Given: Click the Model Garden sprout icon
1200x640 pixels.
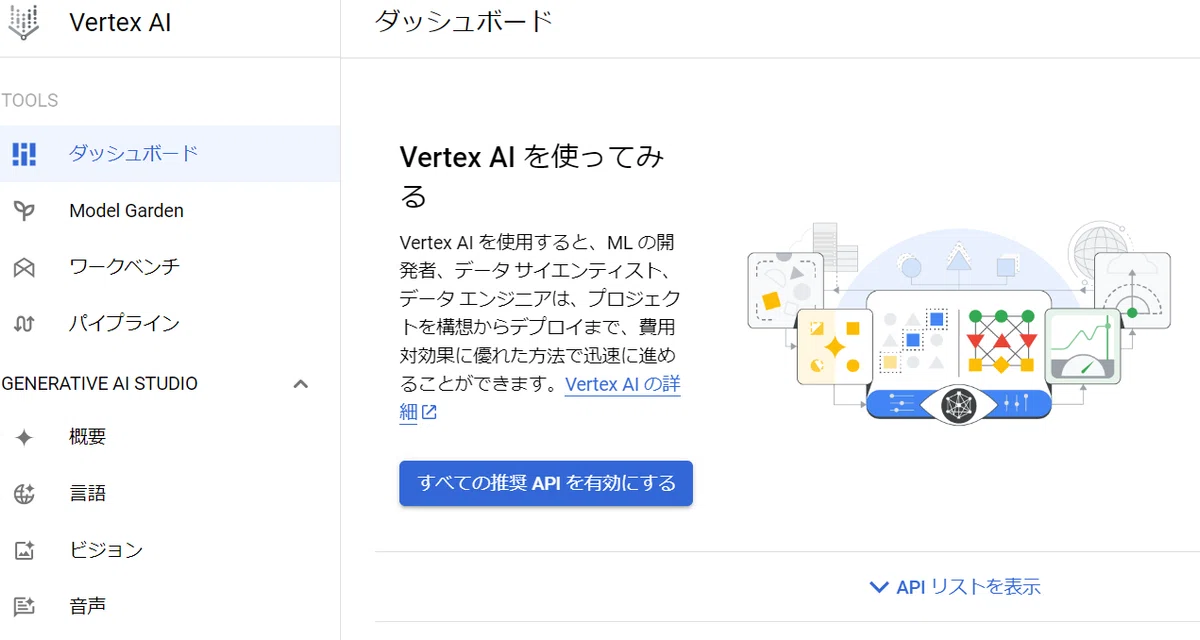Looking at the screenshot, I should tap(24, 211).
